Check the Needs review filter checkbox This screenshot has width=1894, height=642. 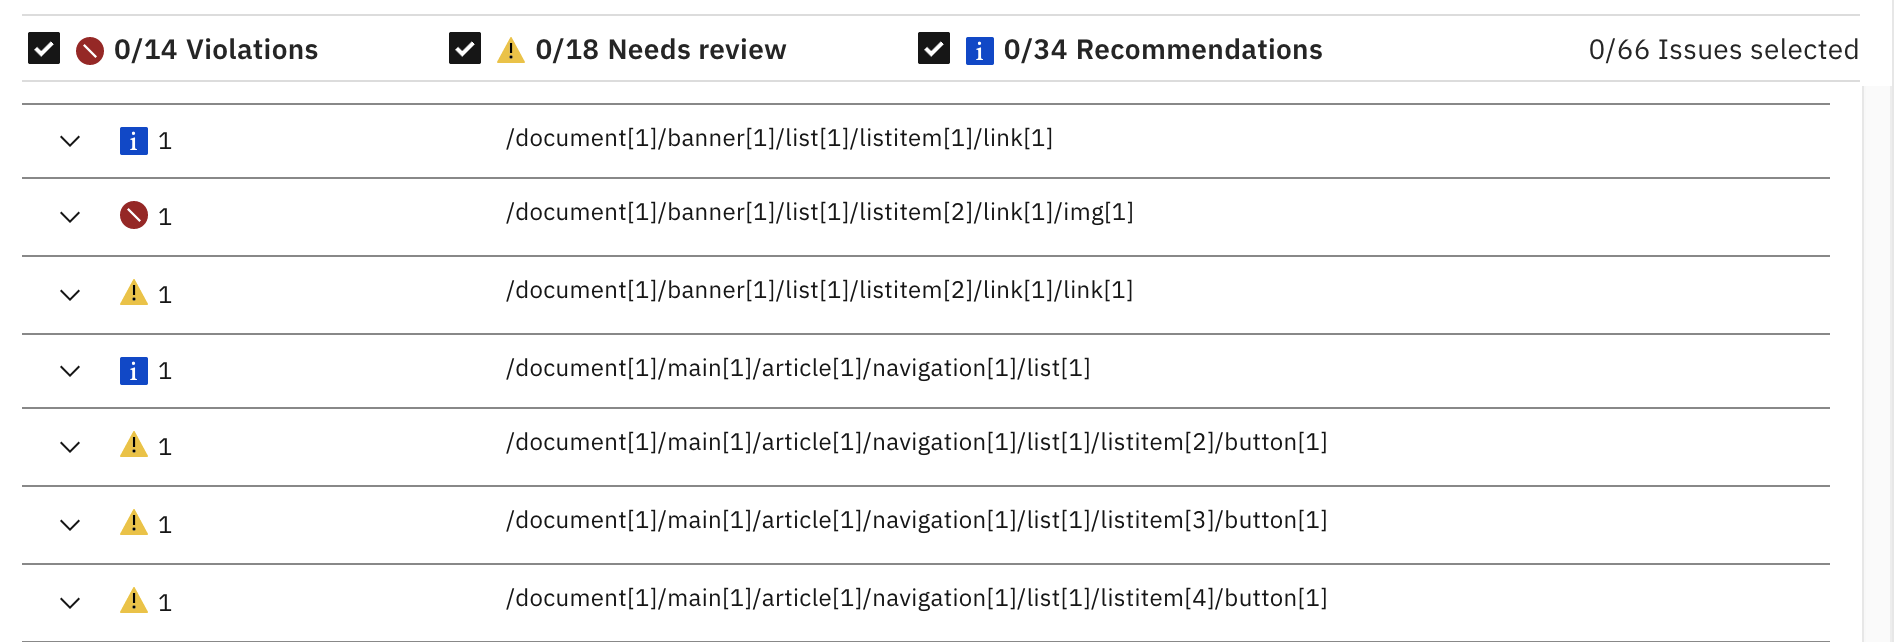coord(464,47)
